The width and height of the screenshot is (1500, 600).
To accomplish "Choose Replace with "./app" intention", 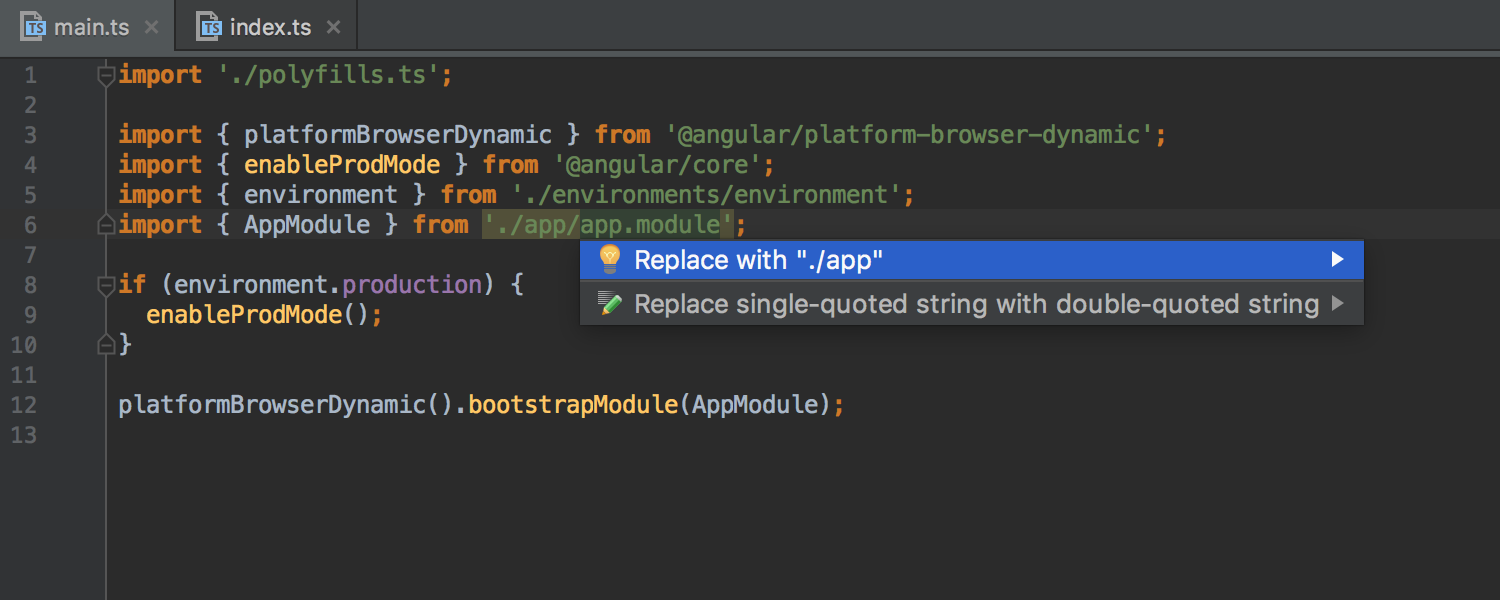I will click(972, 260).
